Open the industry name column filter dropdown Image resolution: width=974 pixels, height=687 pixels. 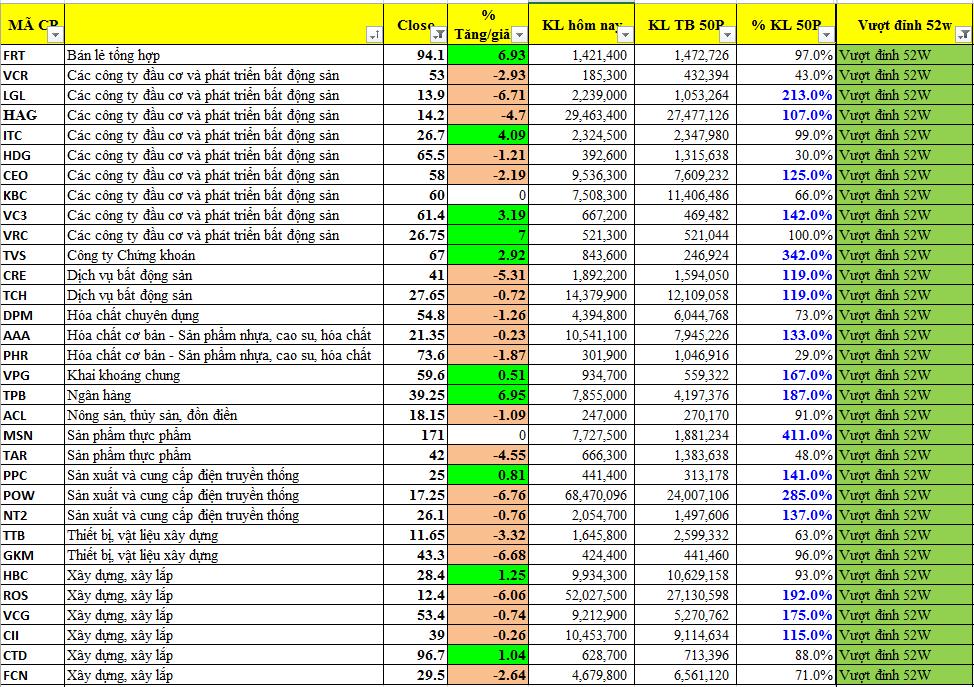click(374, 35)
